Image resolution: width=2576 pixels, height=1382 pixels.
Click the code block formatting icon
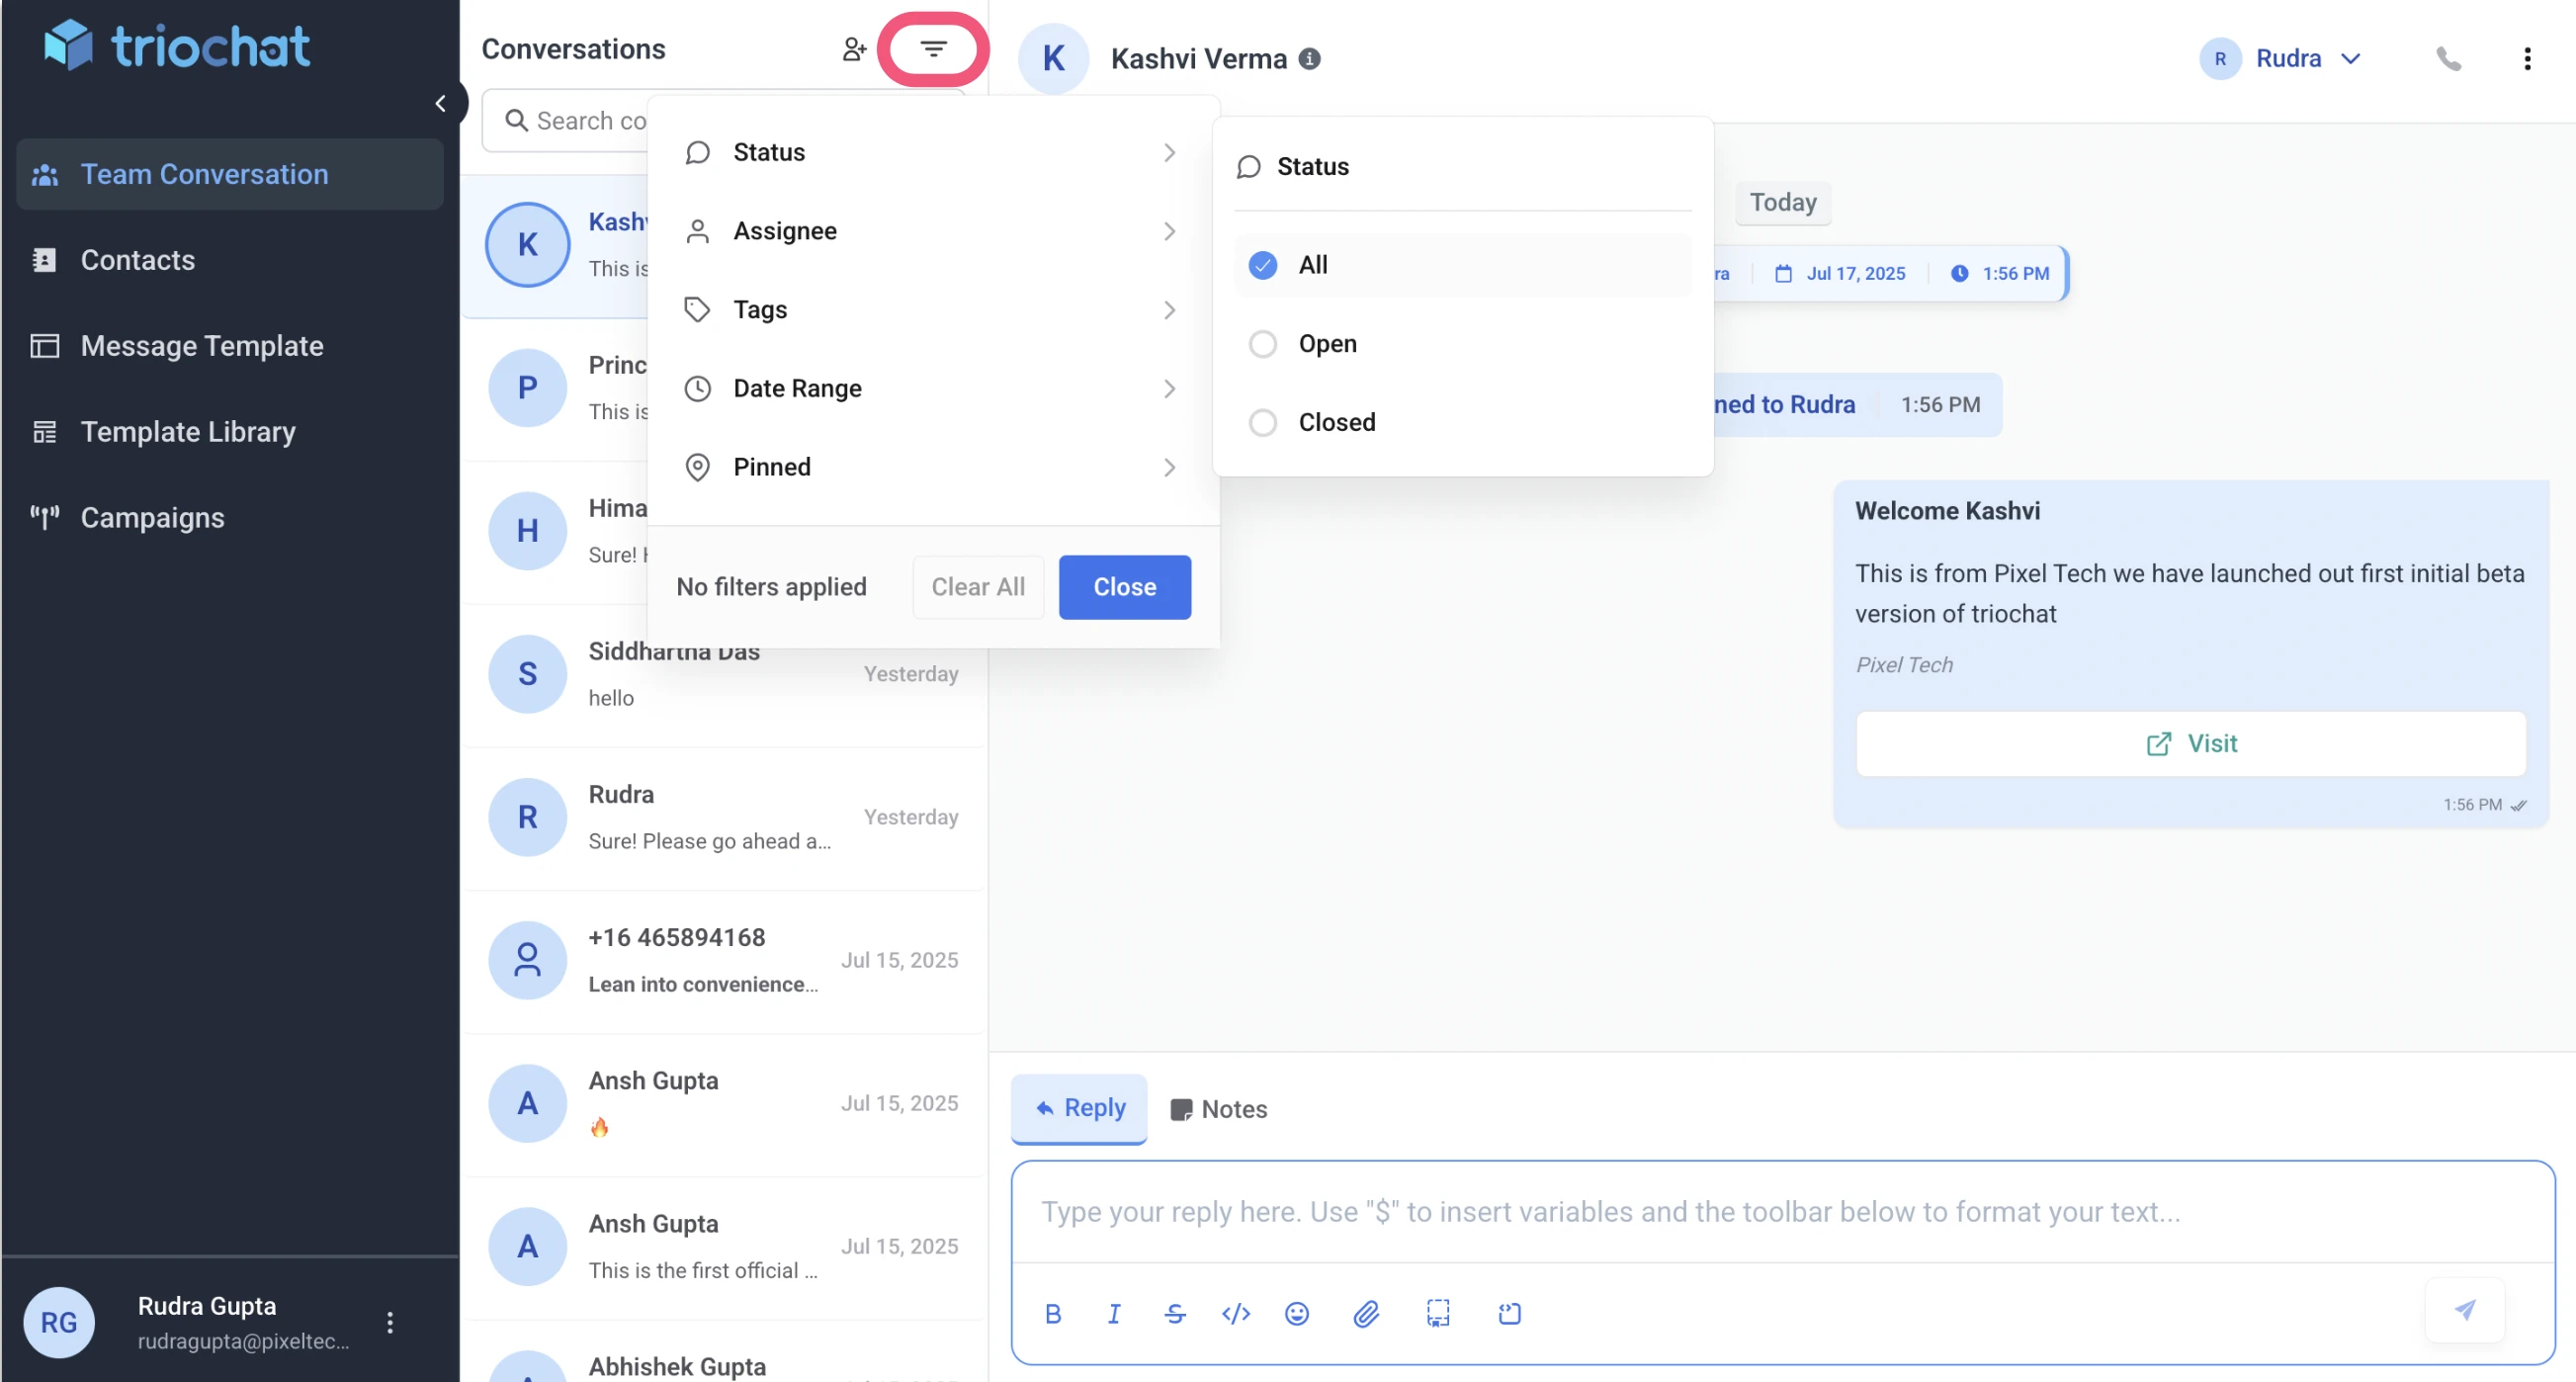1236,1314
